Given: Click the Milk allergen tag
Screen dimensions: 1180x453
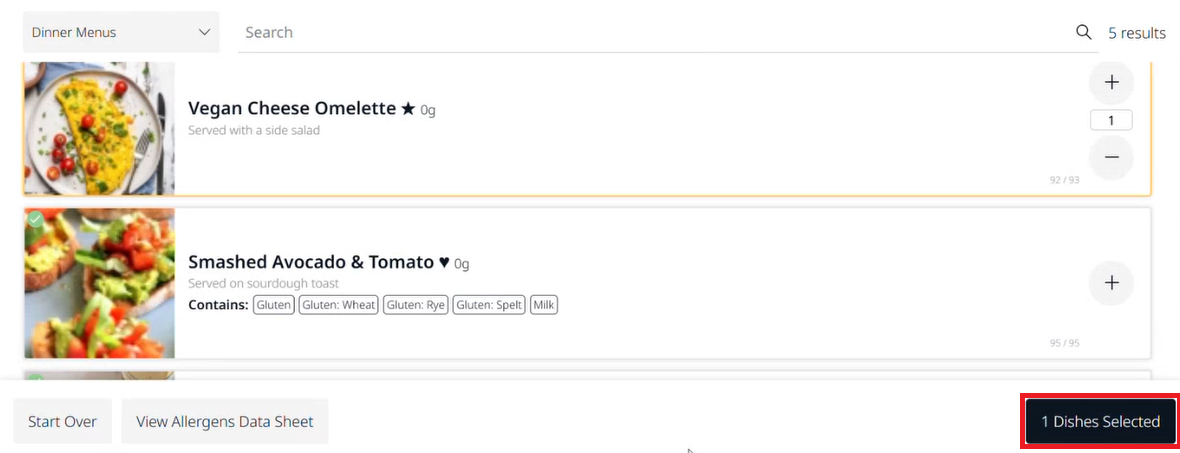Looking at the screenshot, I should [544, 306].
